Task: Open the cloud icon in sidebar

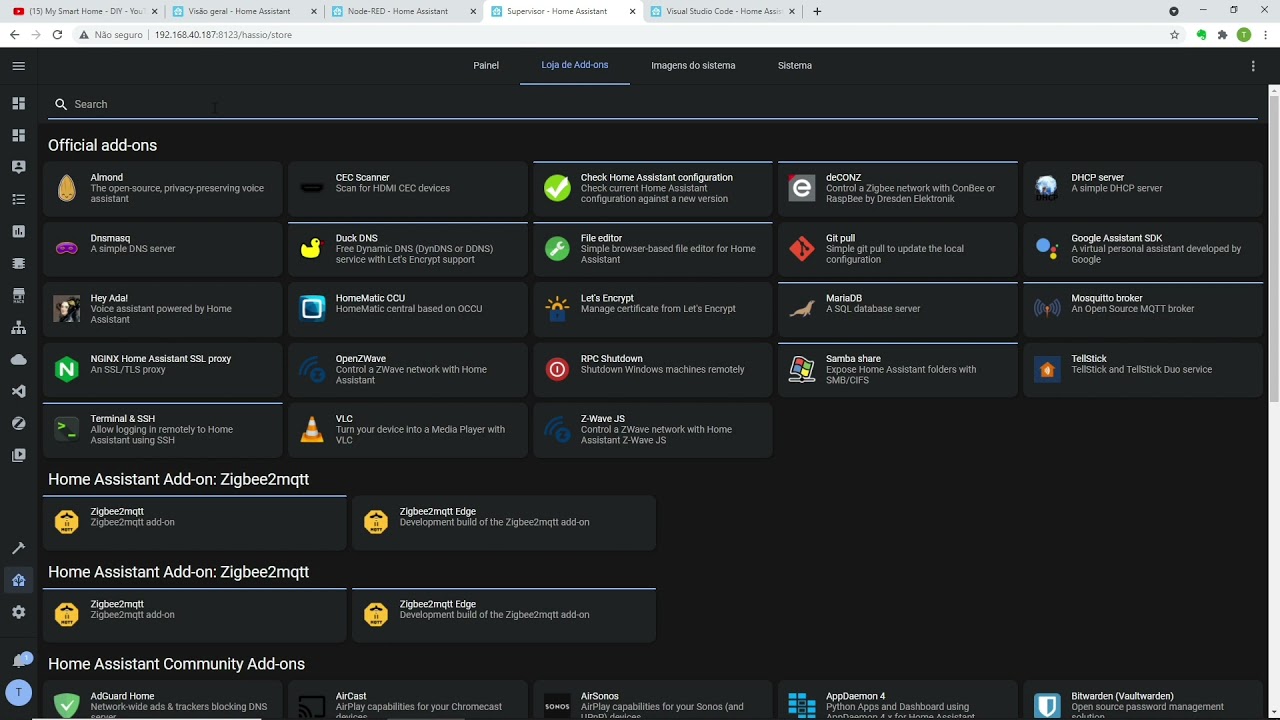Action: pos(18,359)
